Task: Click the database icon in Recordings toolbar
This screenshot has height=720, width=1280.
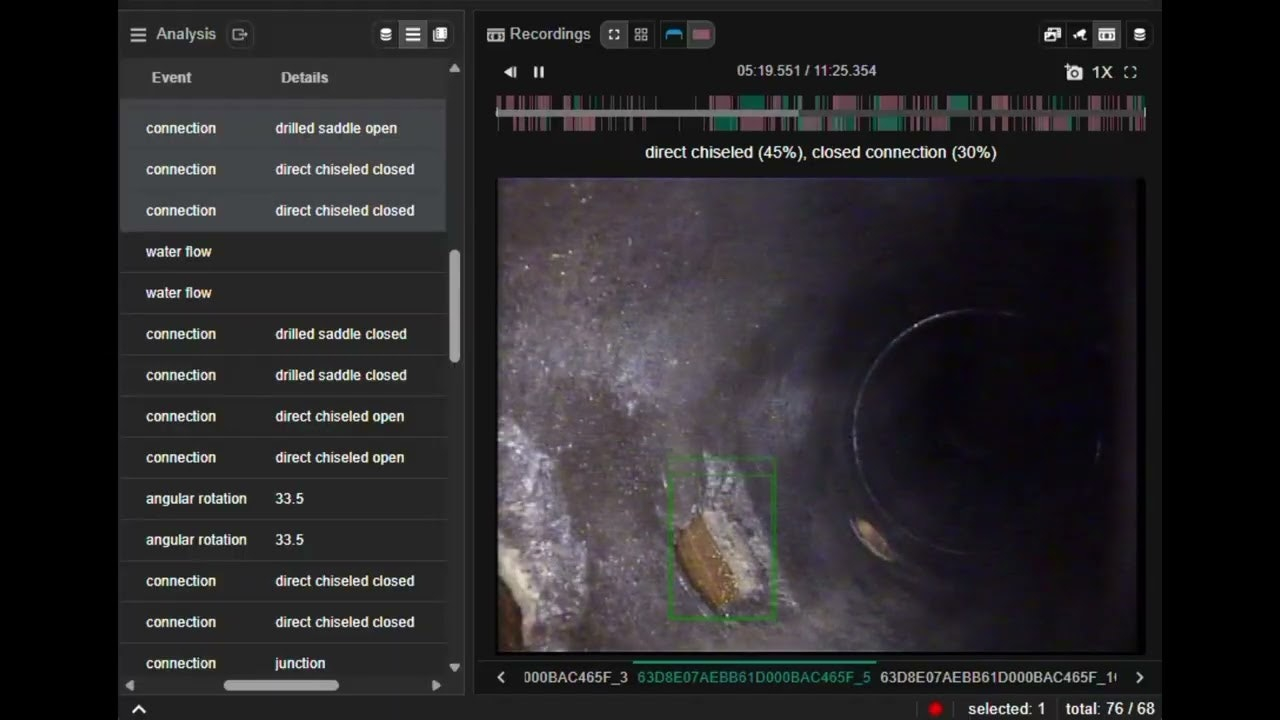Action: coord(1139,35)
